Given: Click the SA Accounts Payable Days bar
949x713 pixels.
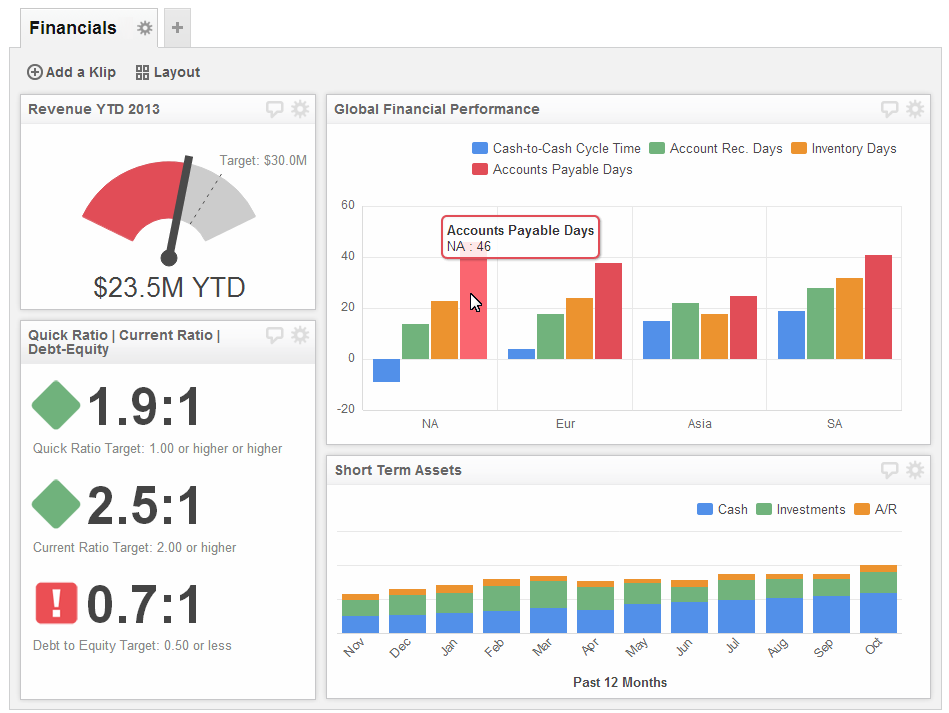Looking at the screenshot, I should [x=878, y=306].
